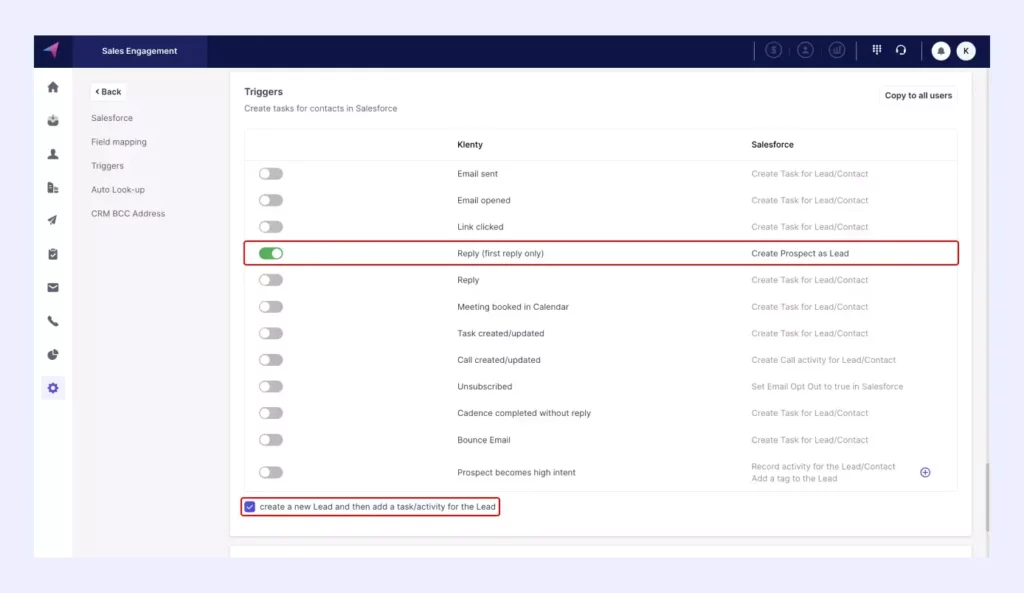
Task: Click the dollar sign icon in header
Action: point(773,50)
